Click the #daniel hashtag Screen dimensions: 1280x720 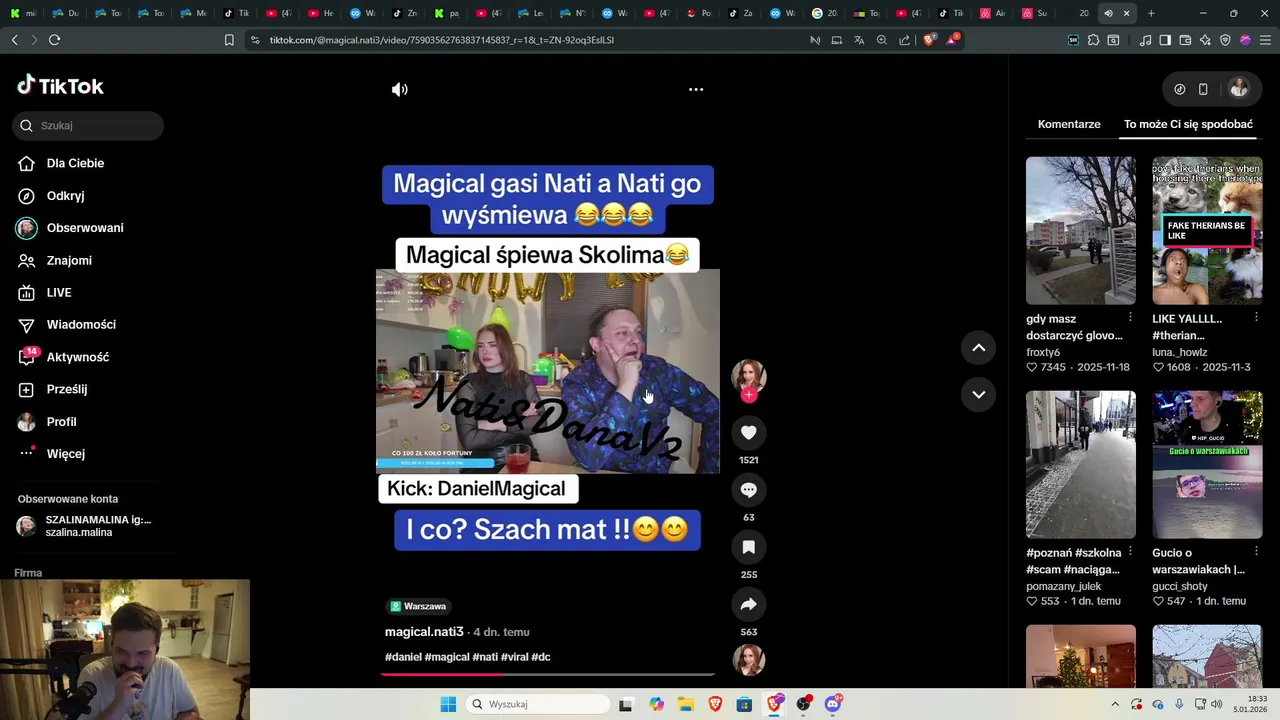pos(403,657)
